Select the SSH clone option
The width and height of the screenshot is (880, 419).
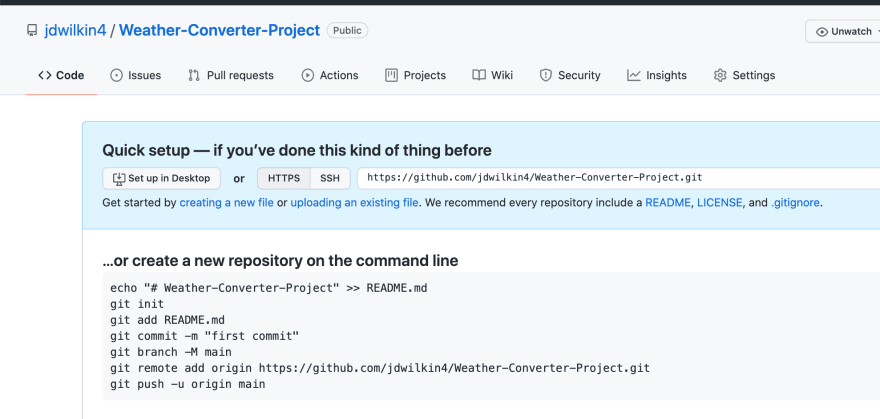click(330, 178)
